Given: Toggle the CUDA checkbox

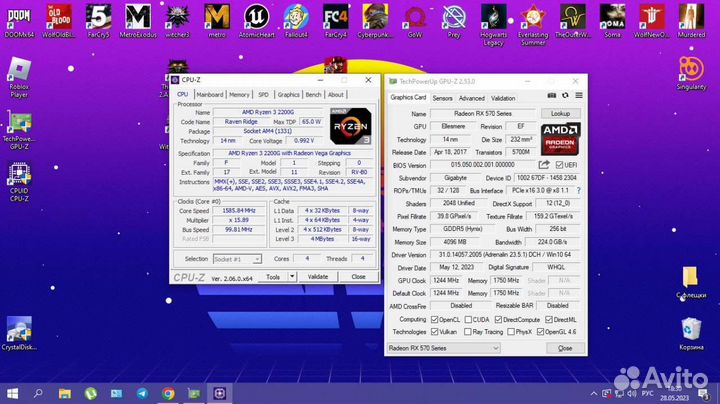Looking at the screenshot, I should (x=468, y=320).
